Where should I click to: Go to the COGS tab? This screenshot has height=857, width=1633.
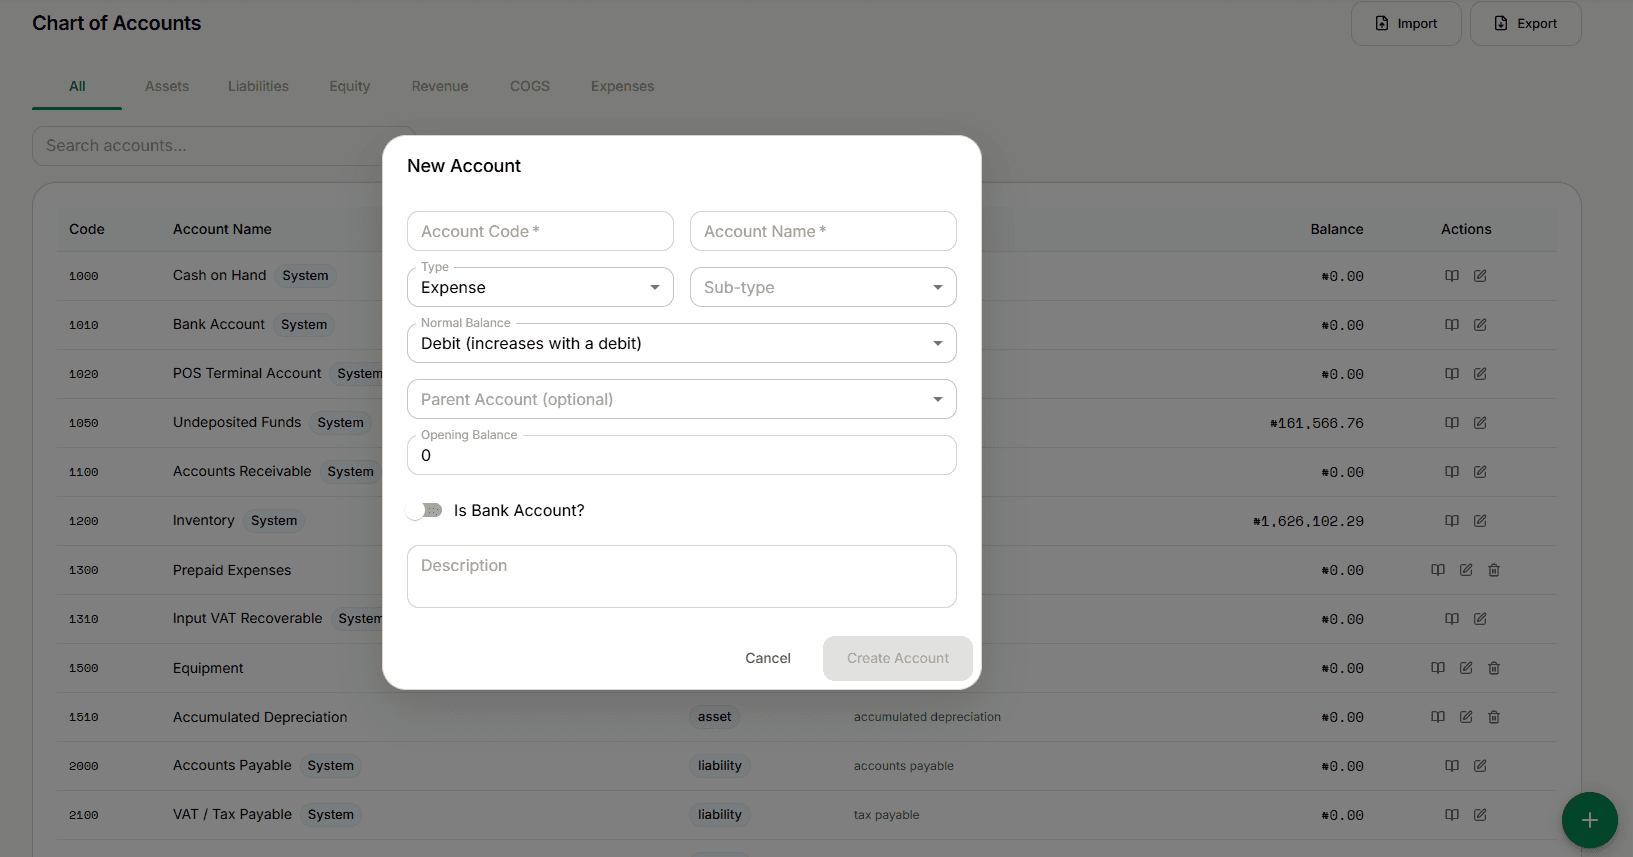[530, 86]
